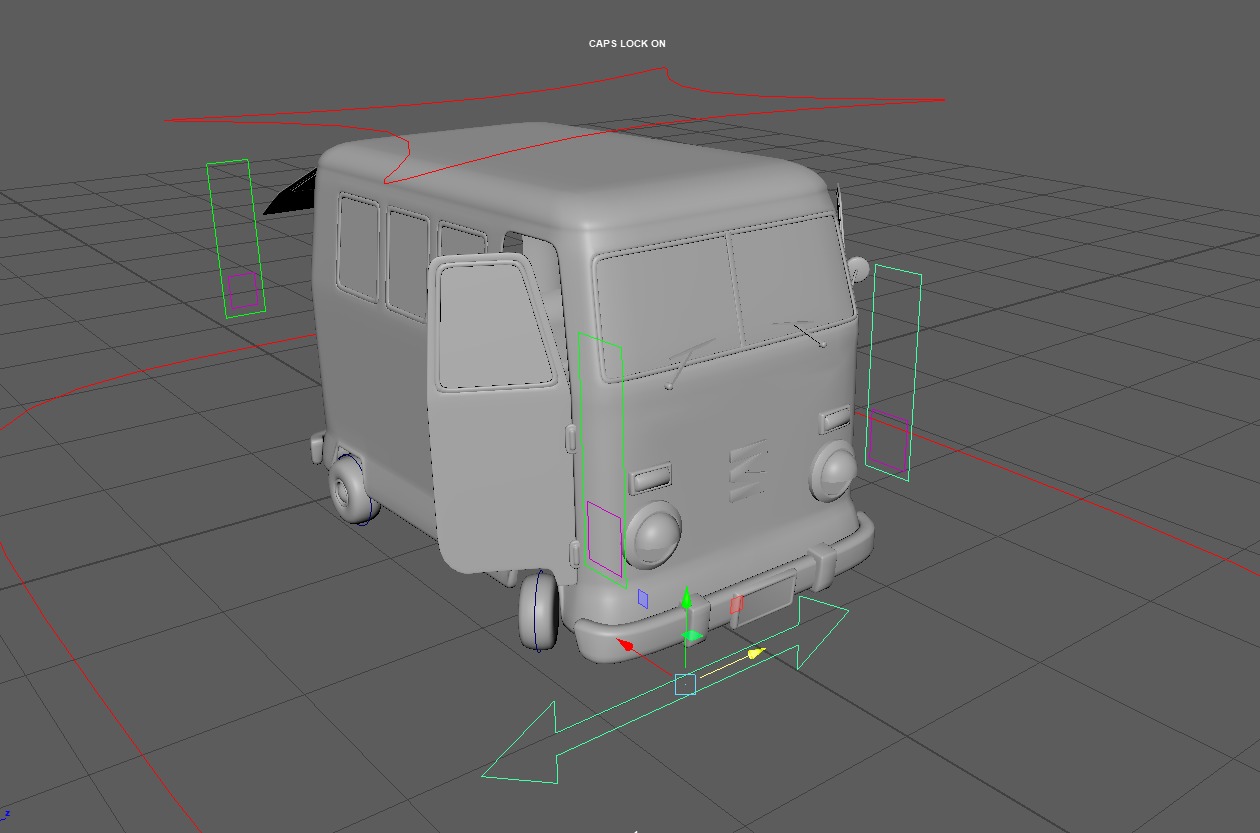Click the cyan center box of move manipulator
The image size is (1260, 833).
coord(685,684)
